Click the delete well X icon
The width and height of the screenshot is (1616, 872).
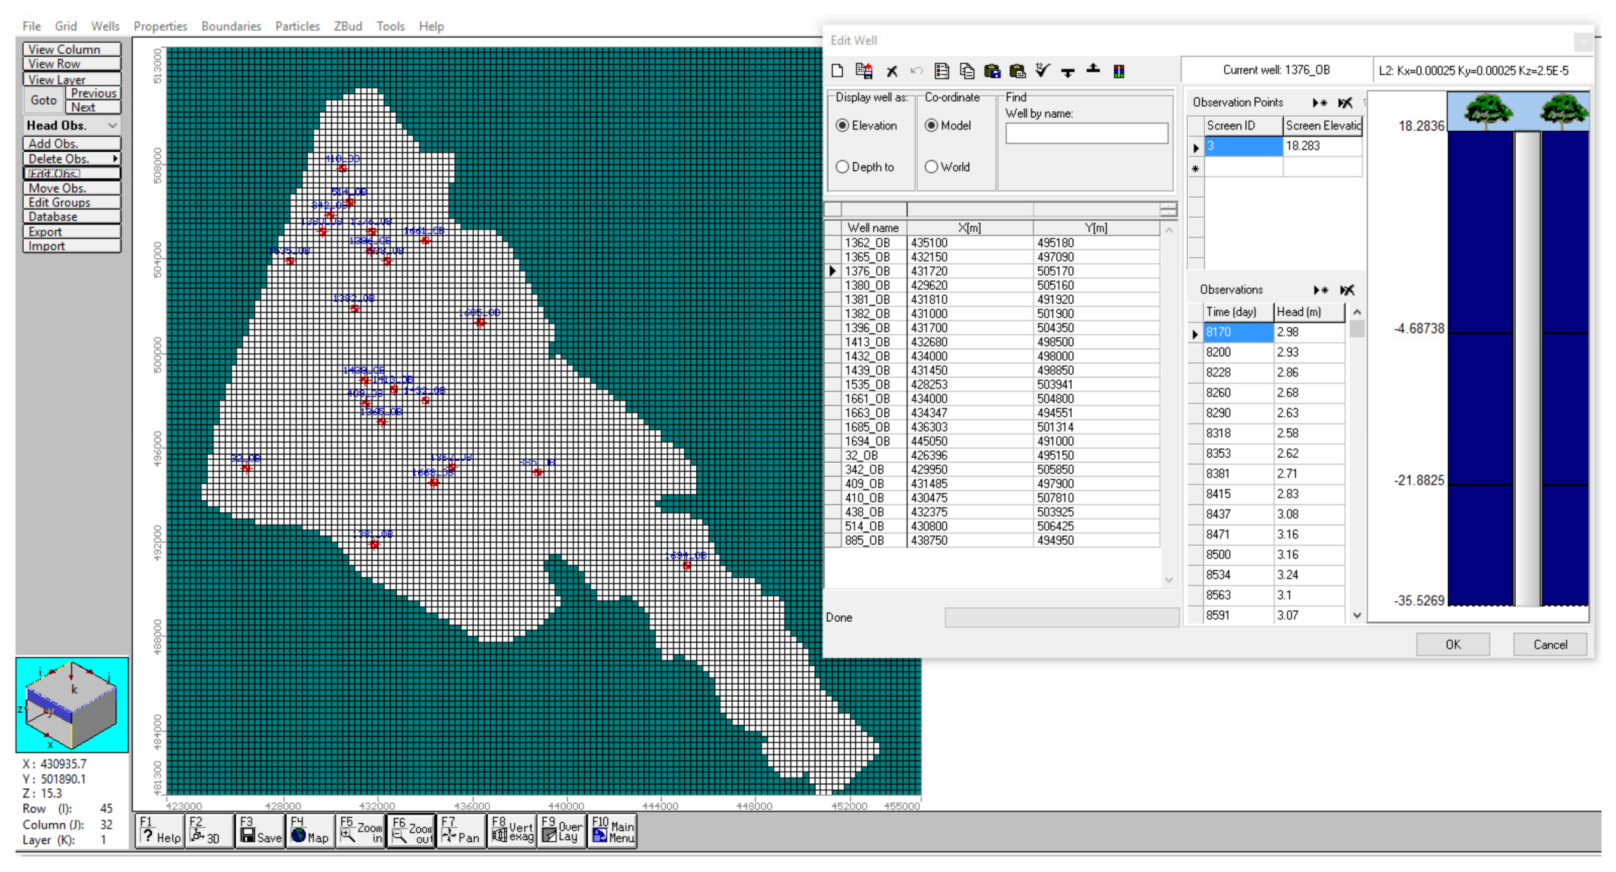[891, 71]
